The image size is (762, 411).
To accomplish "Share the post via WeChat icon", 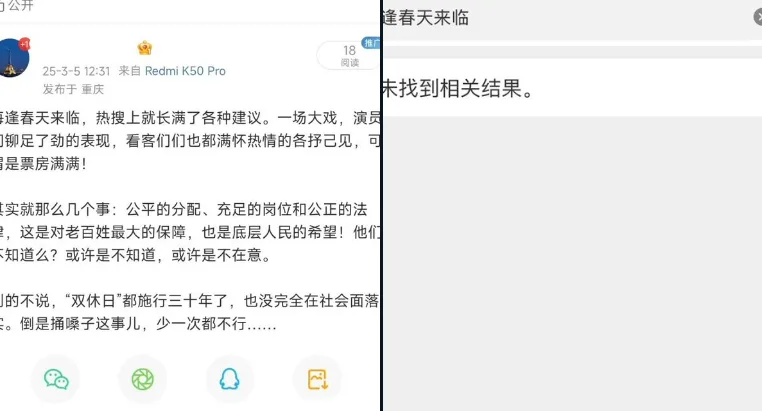I will tap(56, 379).
